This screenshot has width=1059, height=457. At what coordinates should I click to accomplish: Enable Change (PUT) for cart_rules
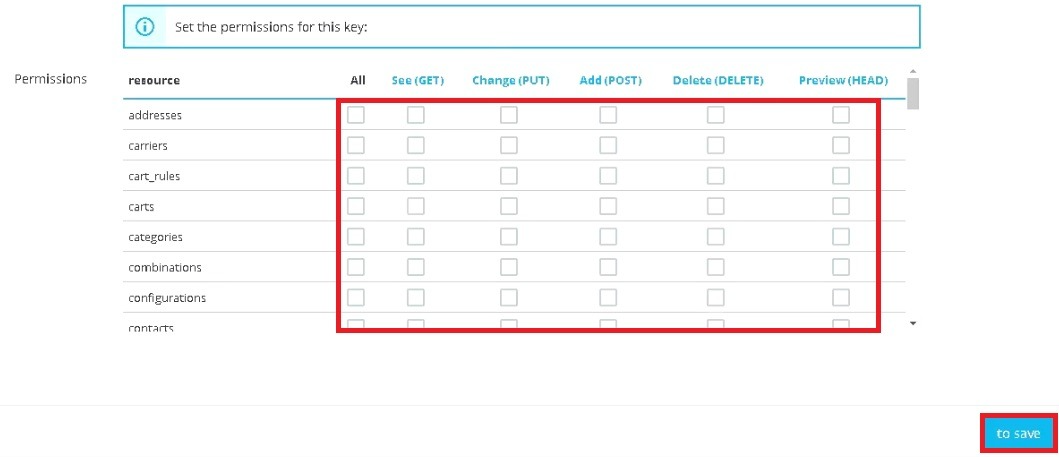tap(509, 176)
